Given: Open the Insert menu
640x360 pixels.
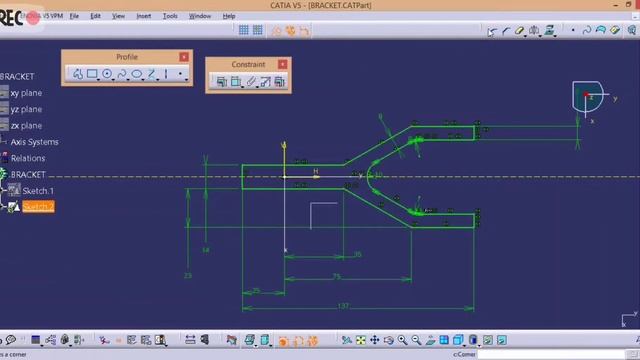Looking at the screenshot, I should pos(144,16).
